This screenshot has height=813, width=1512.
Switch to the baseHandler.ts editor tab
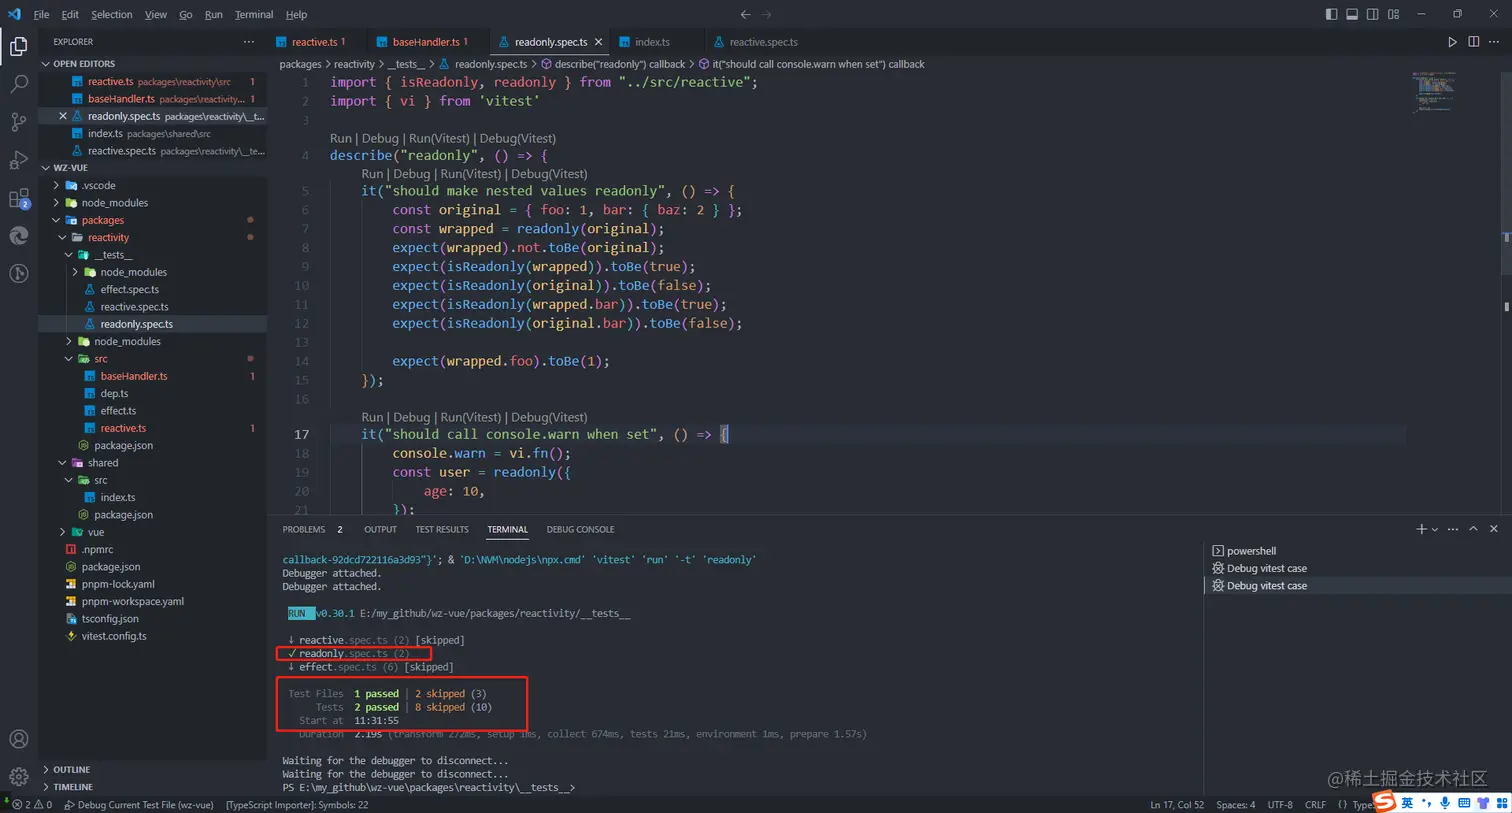coord(426,42)
